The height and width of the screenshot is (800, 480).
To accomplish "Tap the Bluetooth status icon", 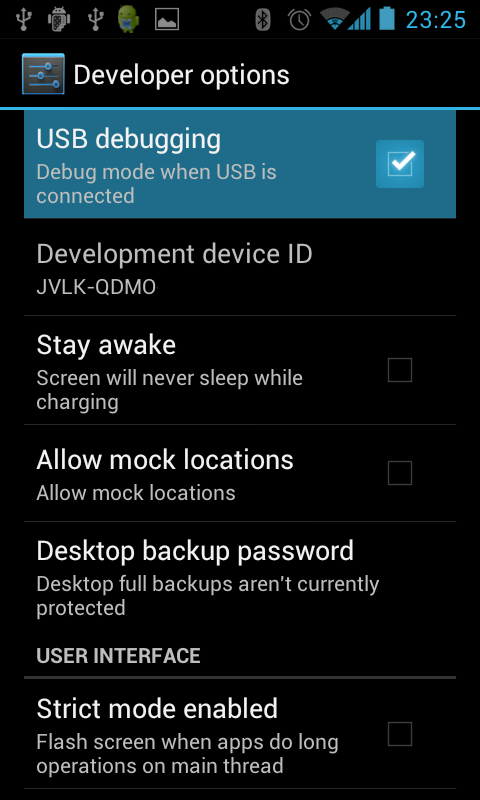I will coord(262,20).
